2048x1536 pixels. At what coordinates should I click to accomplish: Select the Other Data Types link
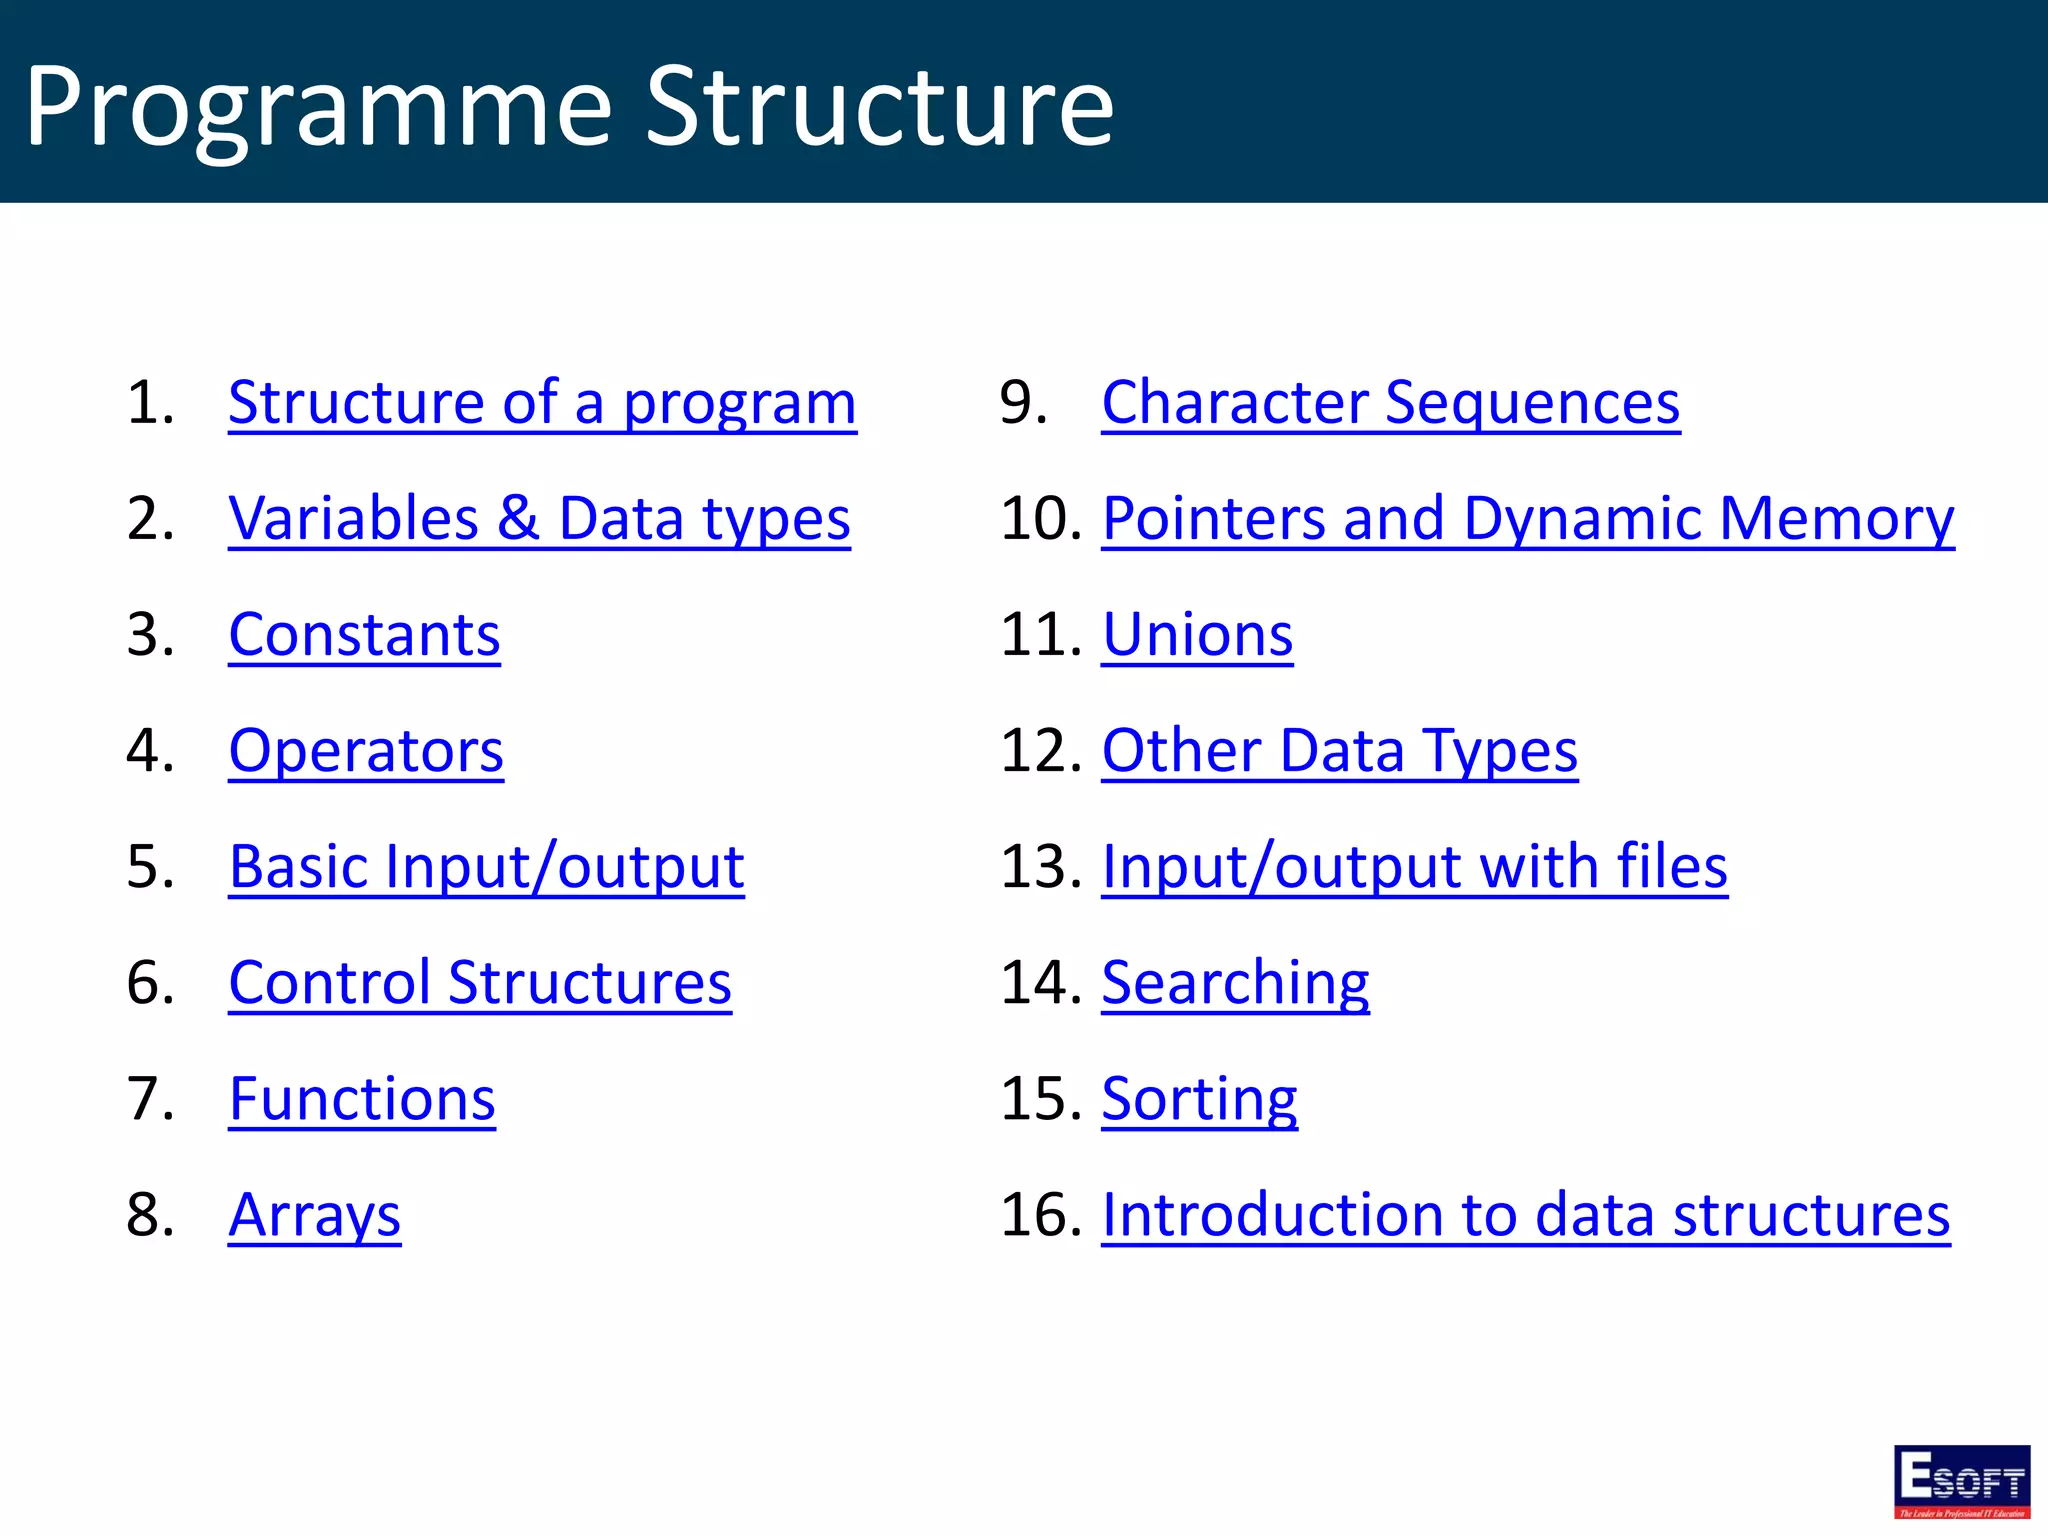[x=1339, y=751]
